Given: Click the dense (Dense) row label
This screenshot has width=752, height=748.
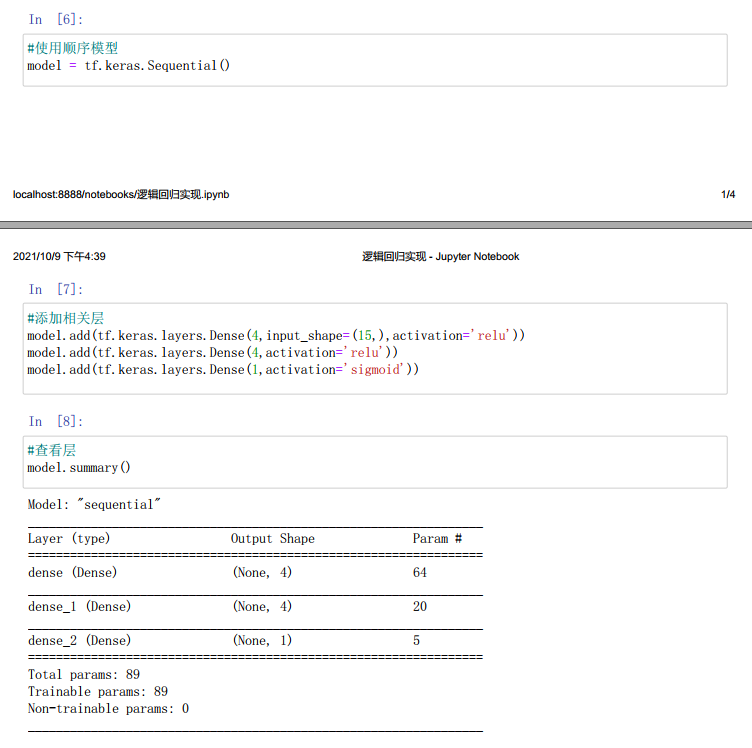Looking at the screenshot, I should 72,573.
